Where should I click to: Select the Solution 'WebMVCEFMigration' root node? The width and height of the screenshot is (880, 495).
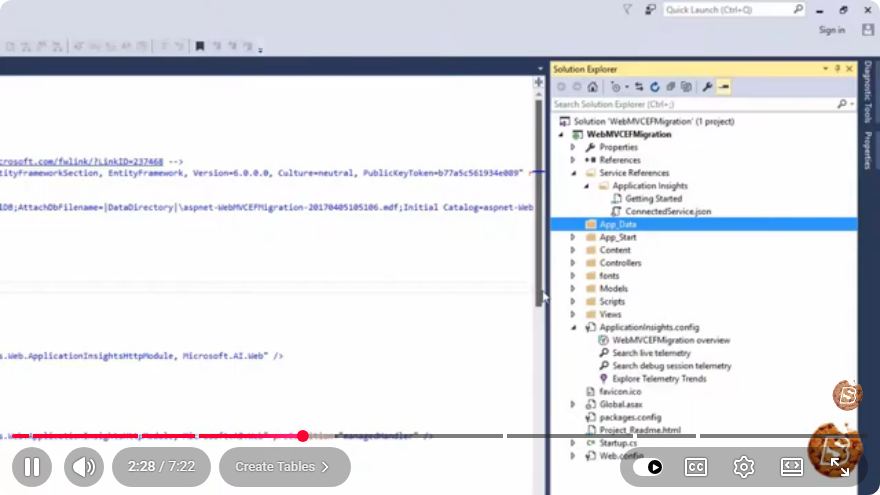(x=654, y=121)
